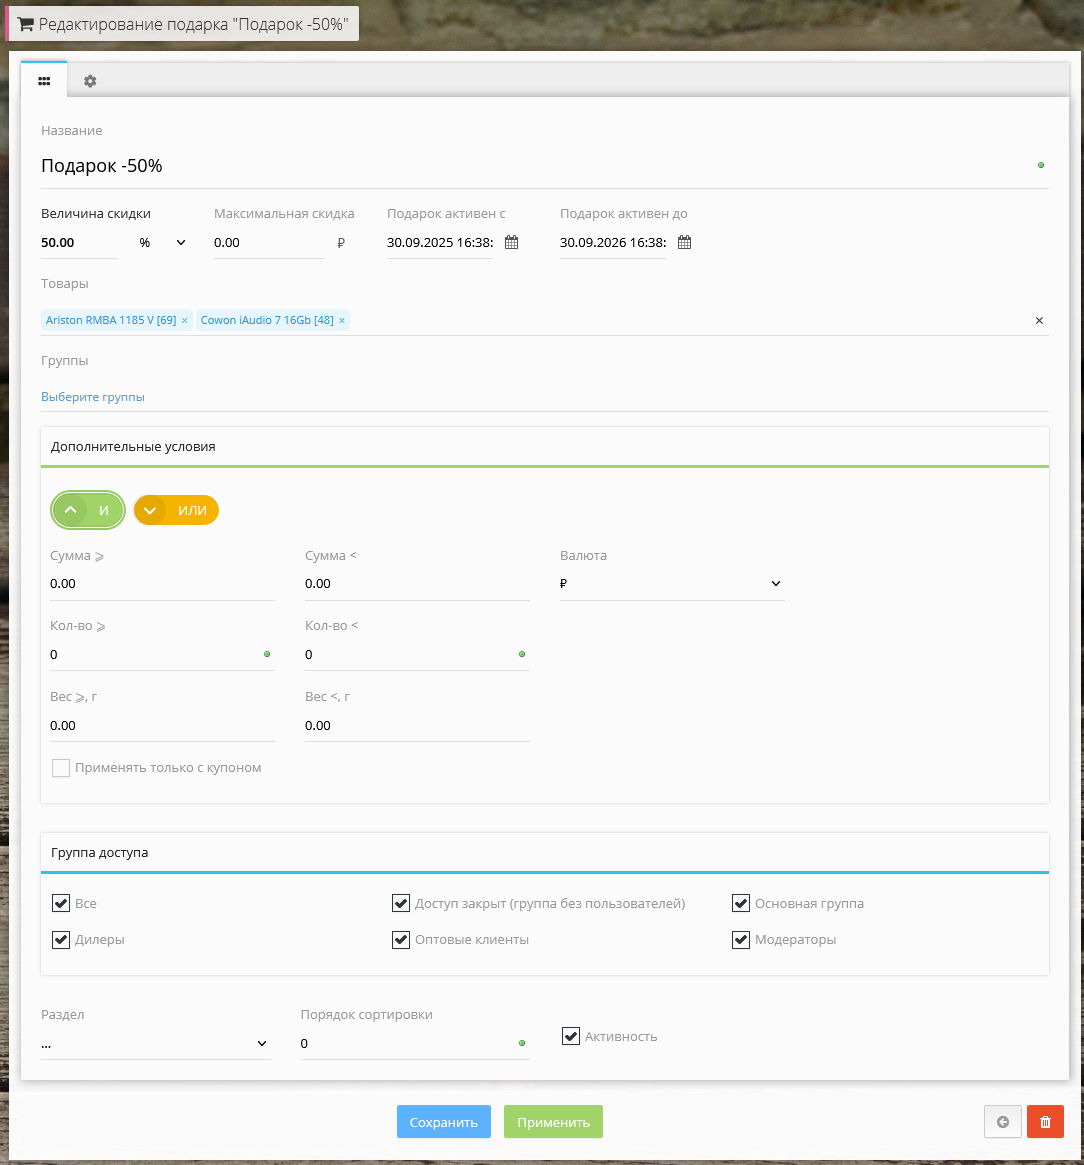
Task: Switch condition logic to ИЛИ
Action: (176, 510)
